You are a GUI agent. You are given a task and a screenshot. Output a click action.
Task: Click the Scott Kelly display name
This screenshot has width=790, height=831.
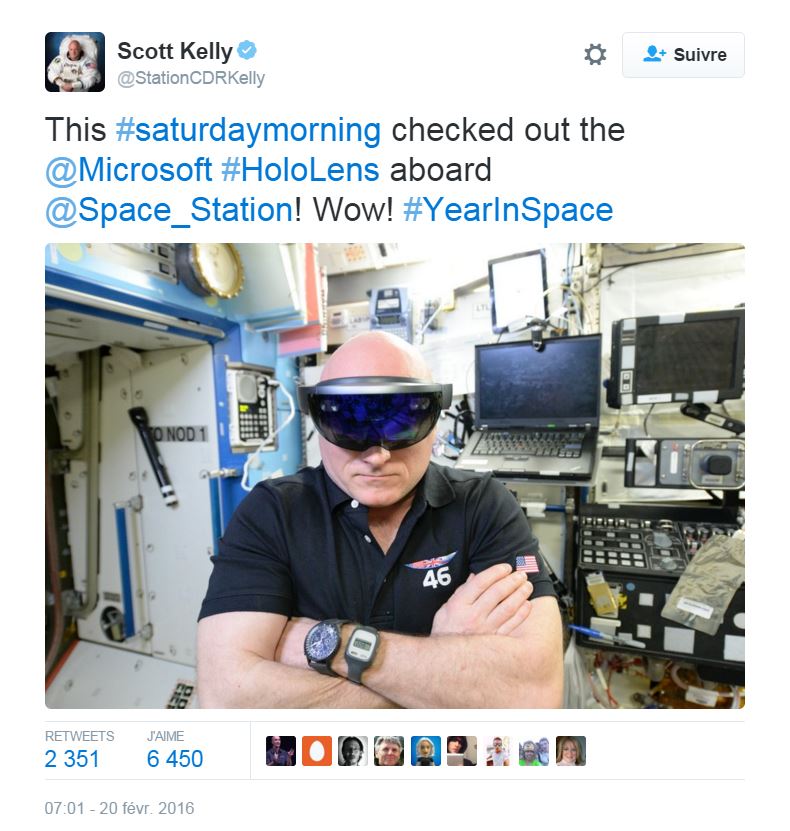[175, 51]
